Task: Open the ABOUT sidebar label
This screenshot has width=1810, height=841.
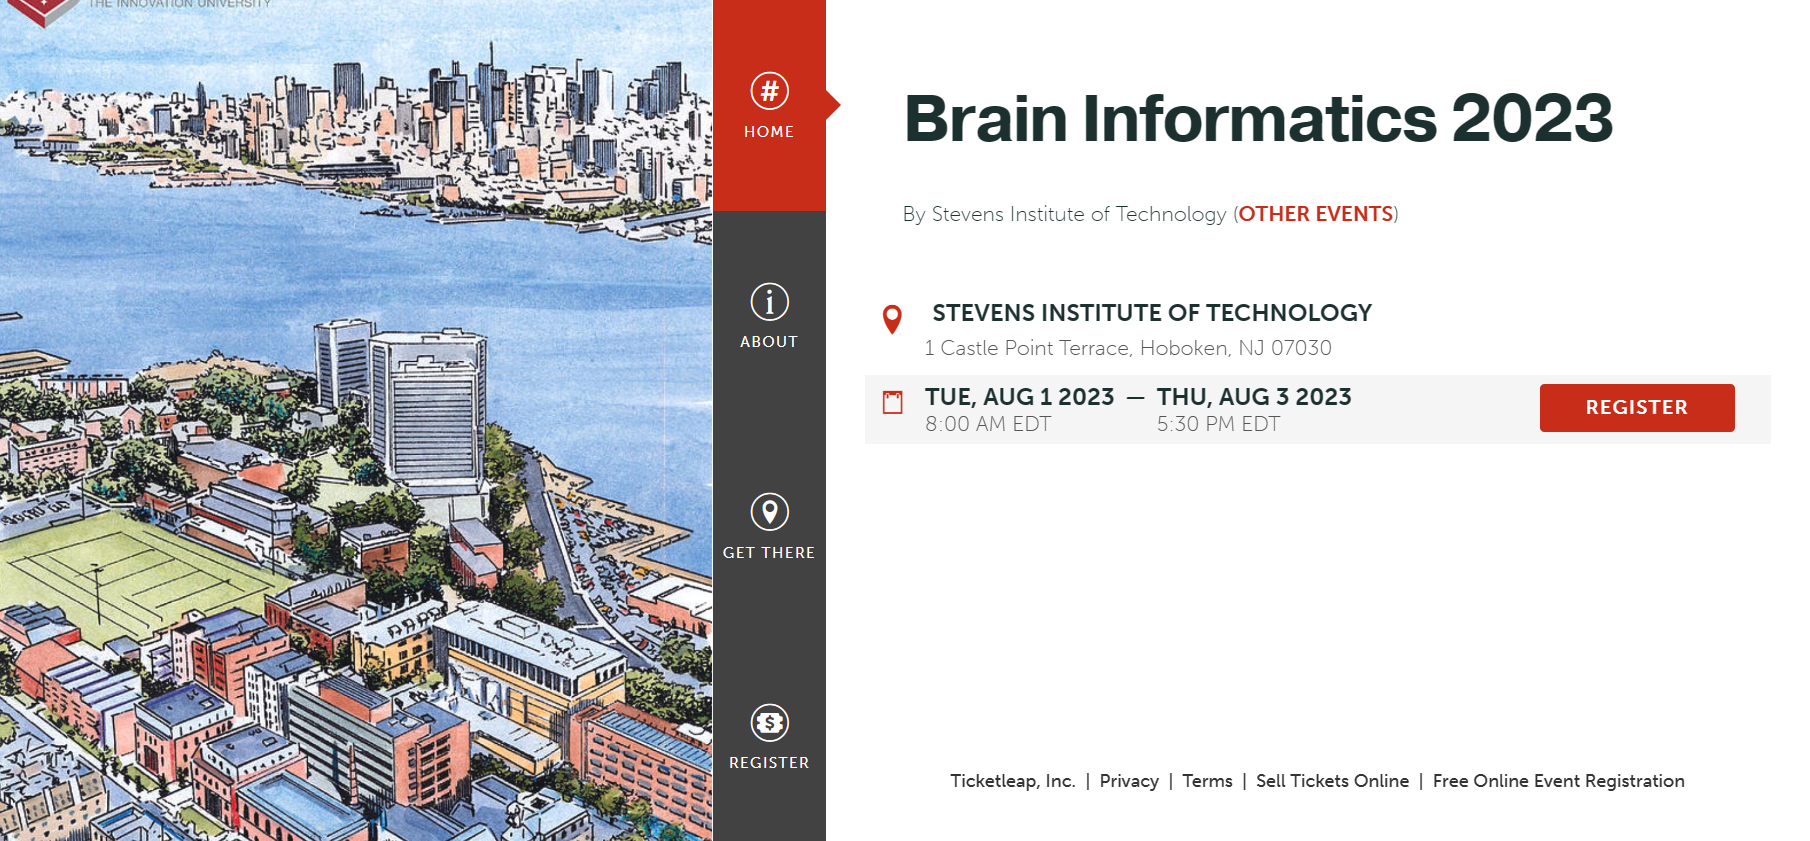Action: coord(769,342)
